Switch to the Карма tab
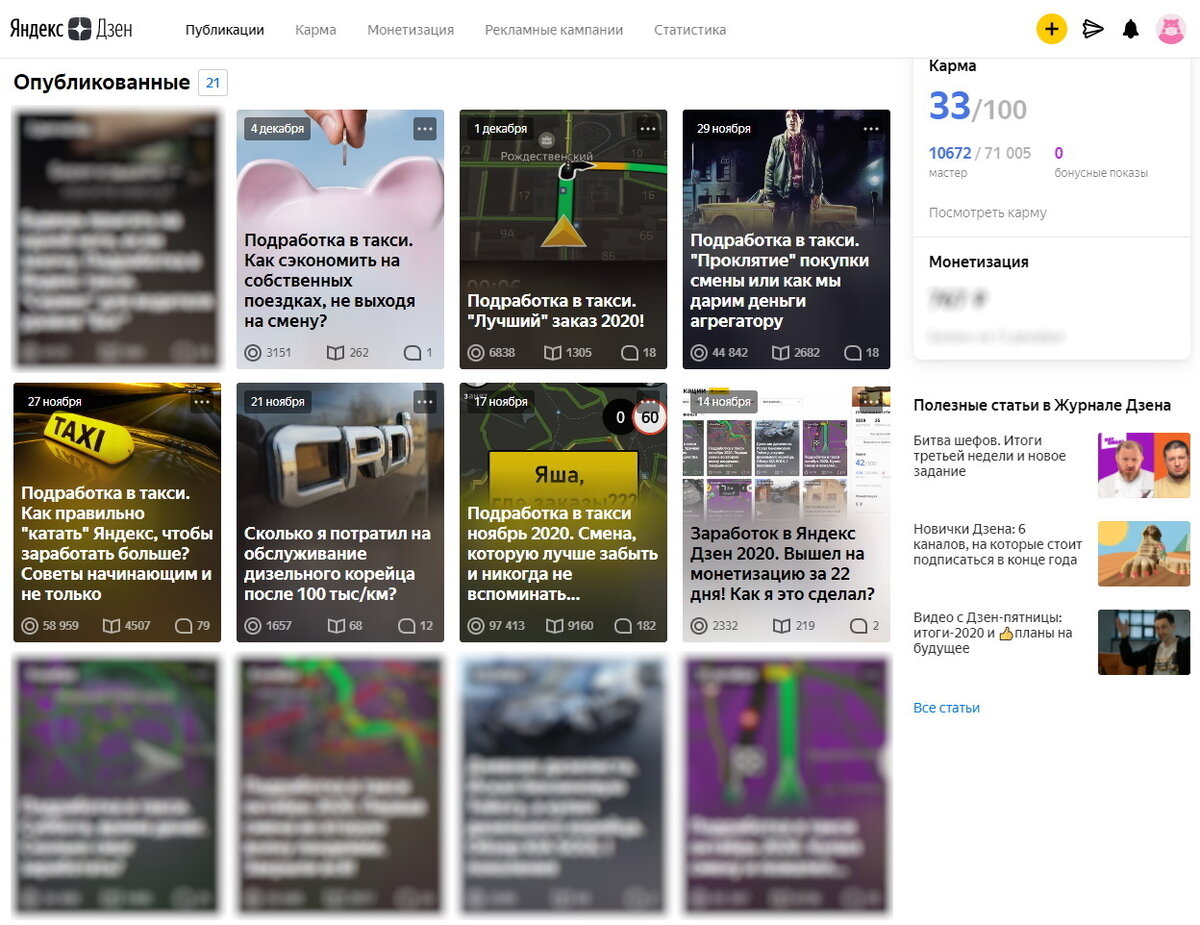The image size is (1200, 925). (316, 30)
